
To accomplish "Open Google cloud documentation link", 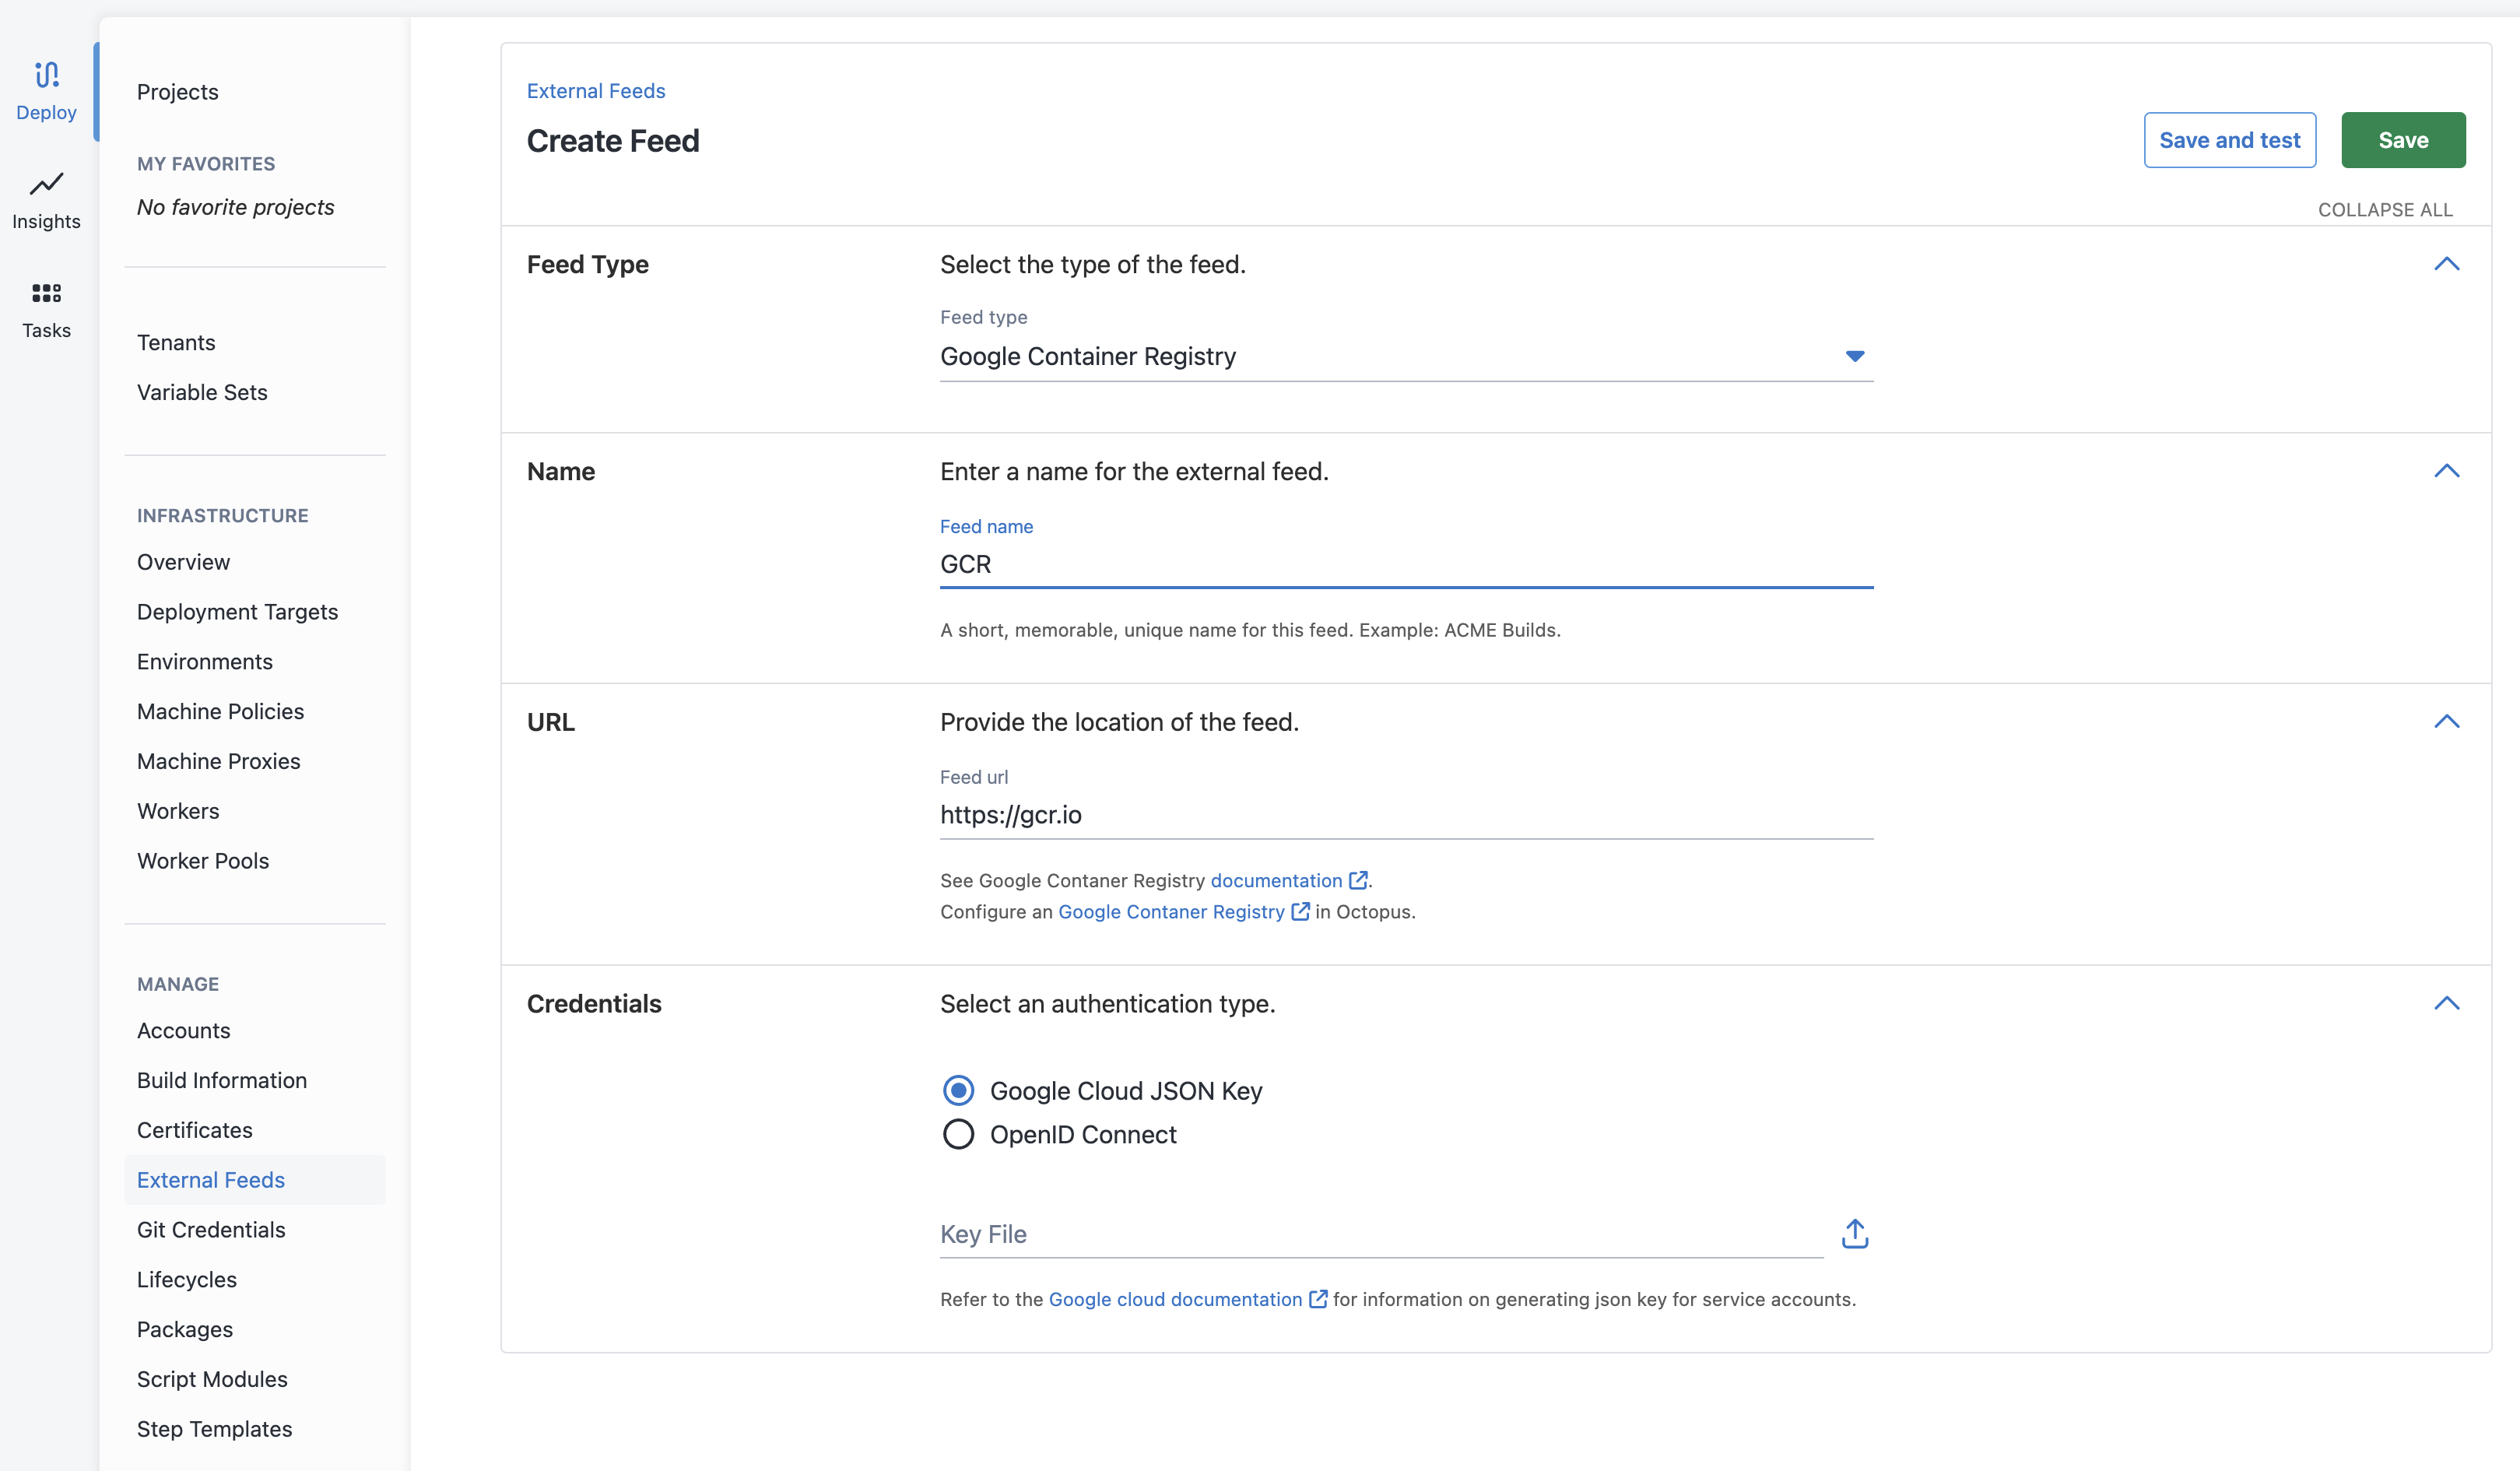I will coord(1175,1298).
